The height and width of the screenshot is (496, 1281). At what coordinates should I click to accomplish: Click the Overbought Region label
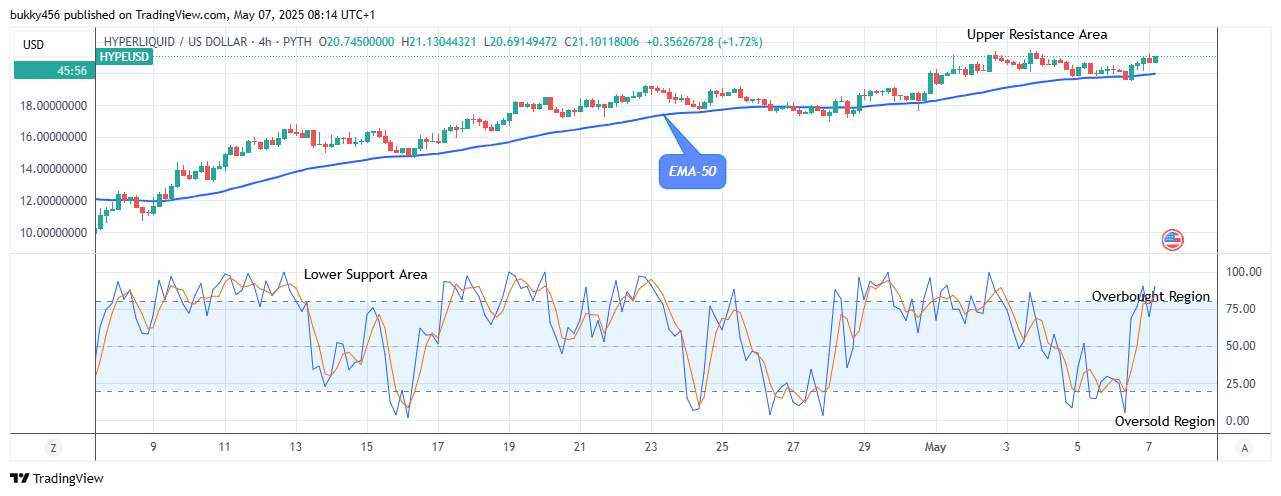tap(1151, 296)
